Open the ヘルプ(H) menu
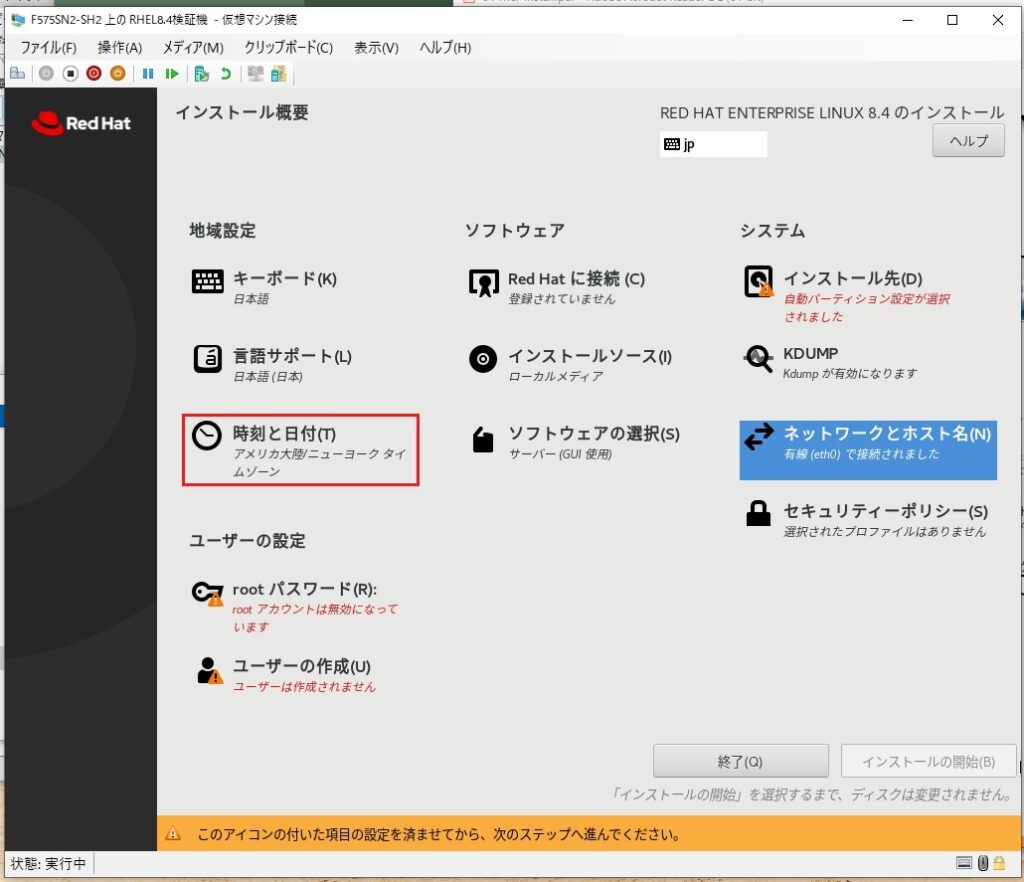Image resolution: width=1024 pixels, height=882 pixels. [x=445, y=48]
